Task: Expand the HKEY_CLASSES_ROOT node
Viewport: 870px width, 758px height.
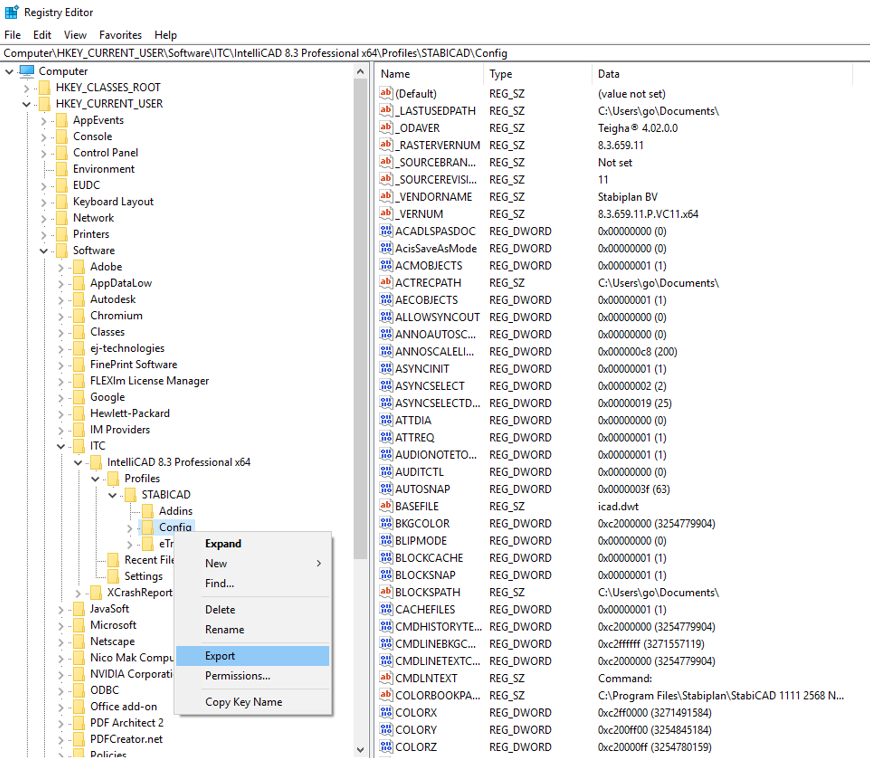Action: [x=26, y=88]
